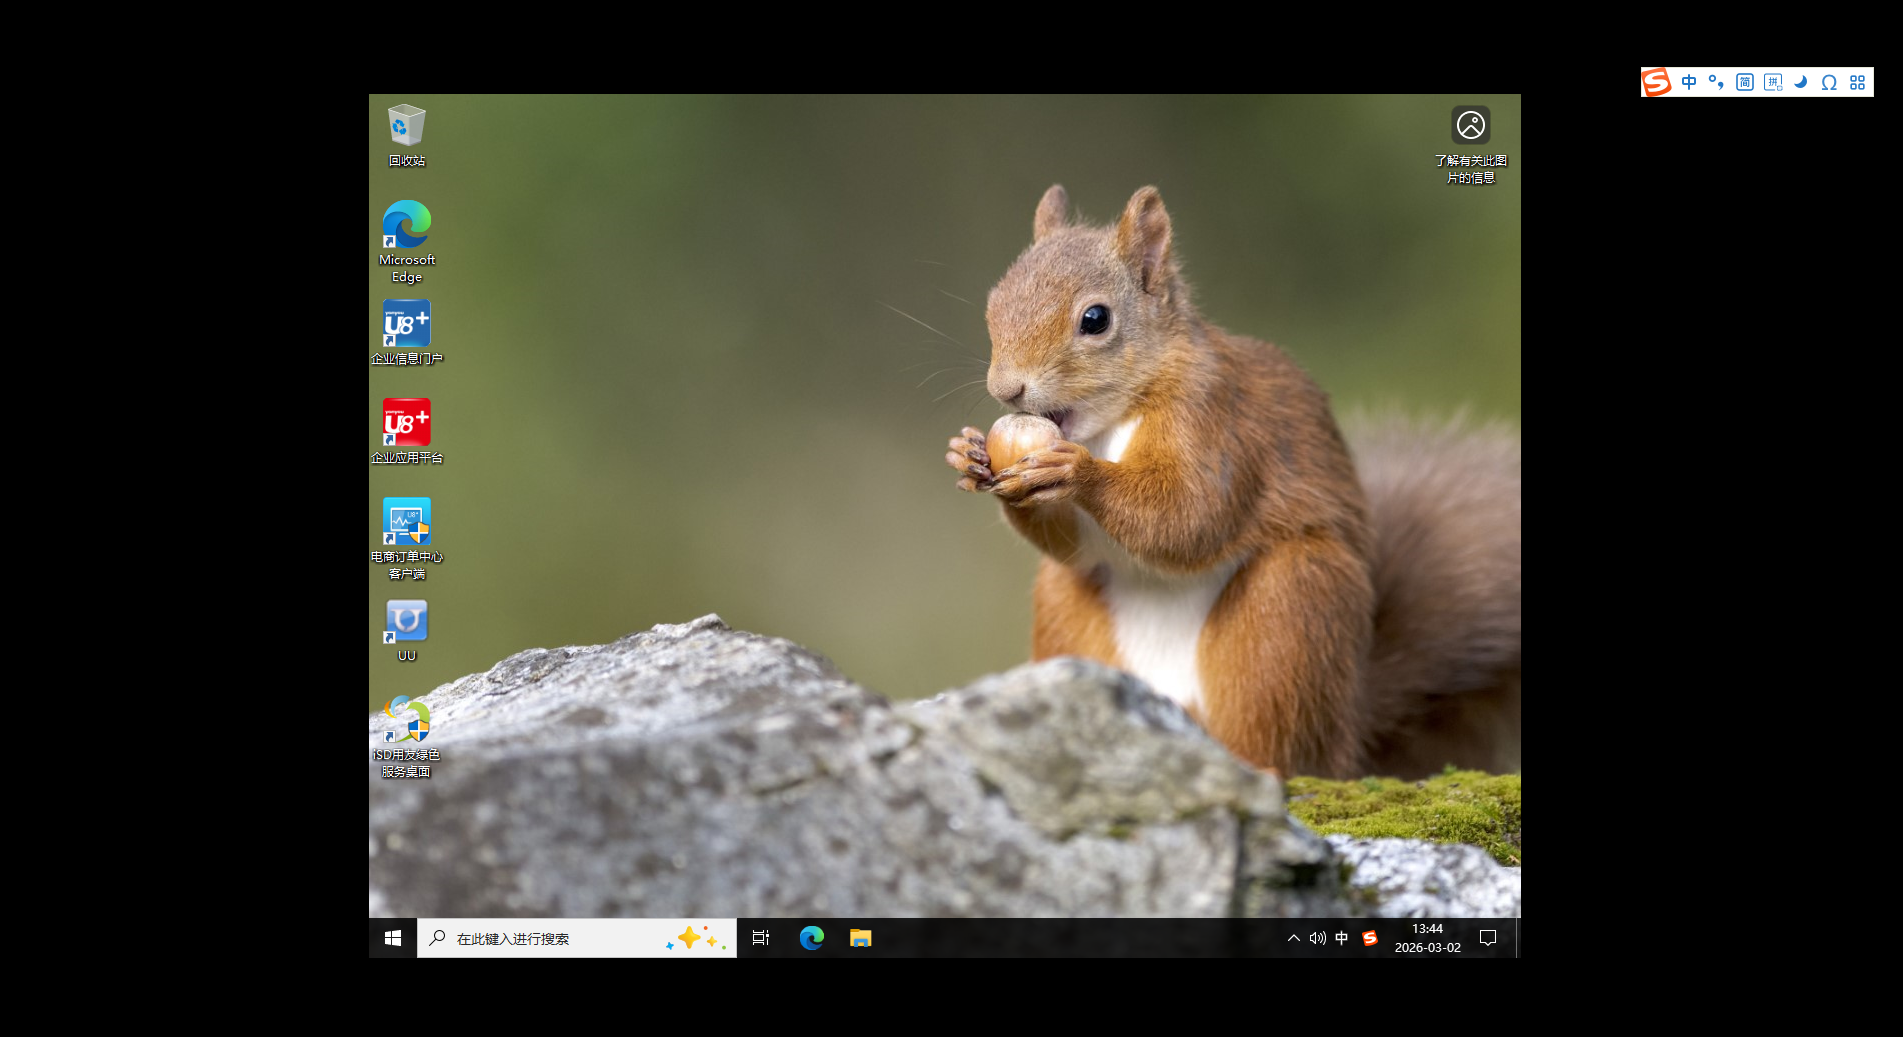
Task: Open Task View from the taskbar
Action: point(761,938)
